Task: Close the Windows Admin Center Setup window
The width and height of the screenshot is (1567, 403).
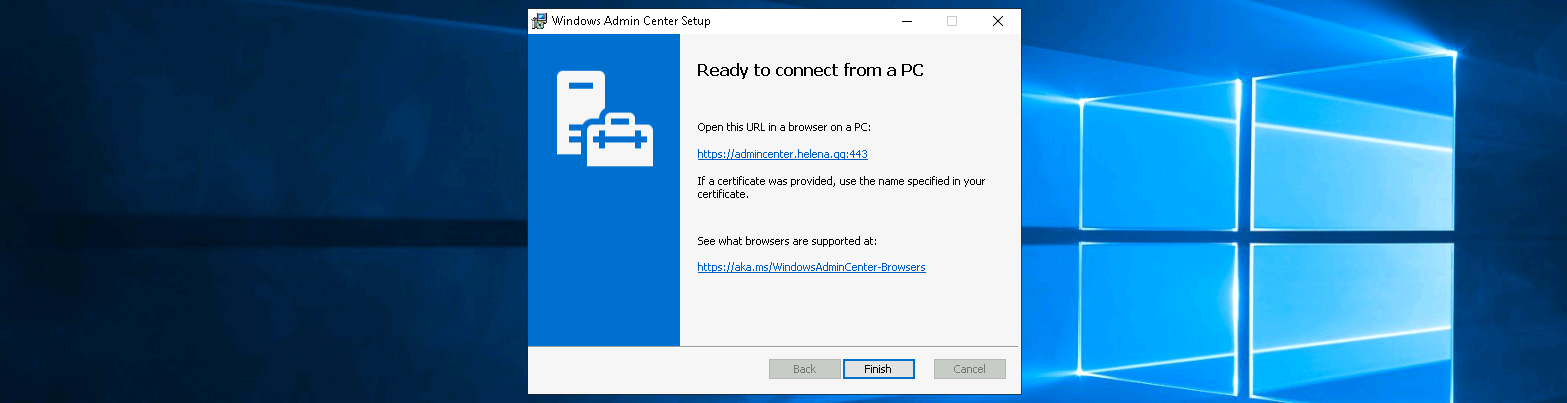Action: (x=997, y=21)
